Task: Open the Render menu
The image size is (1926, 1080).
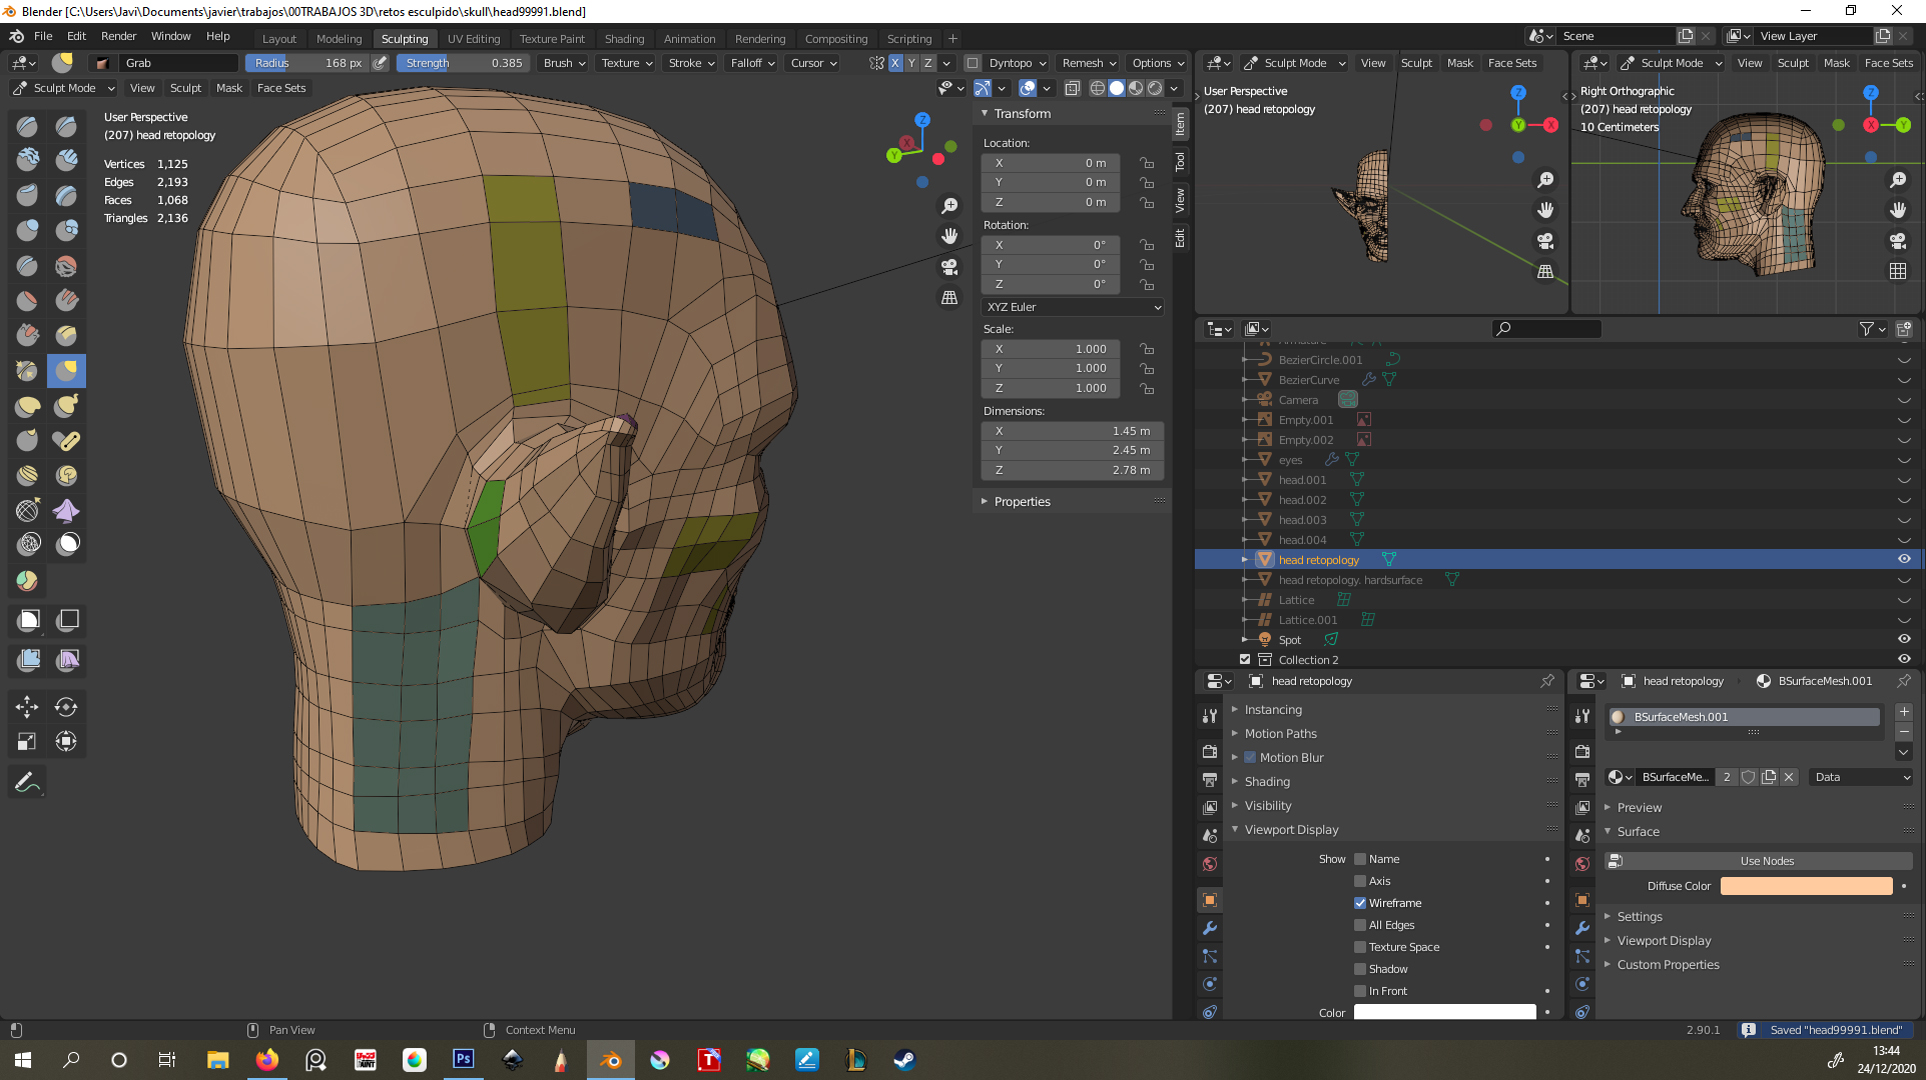Action: (118, 36)
